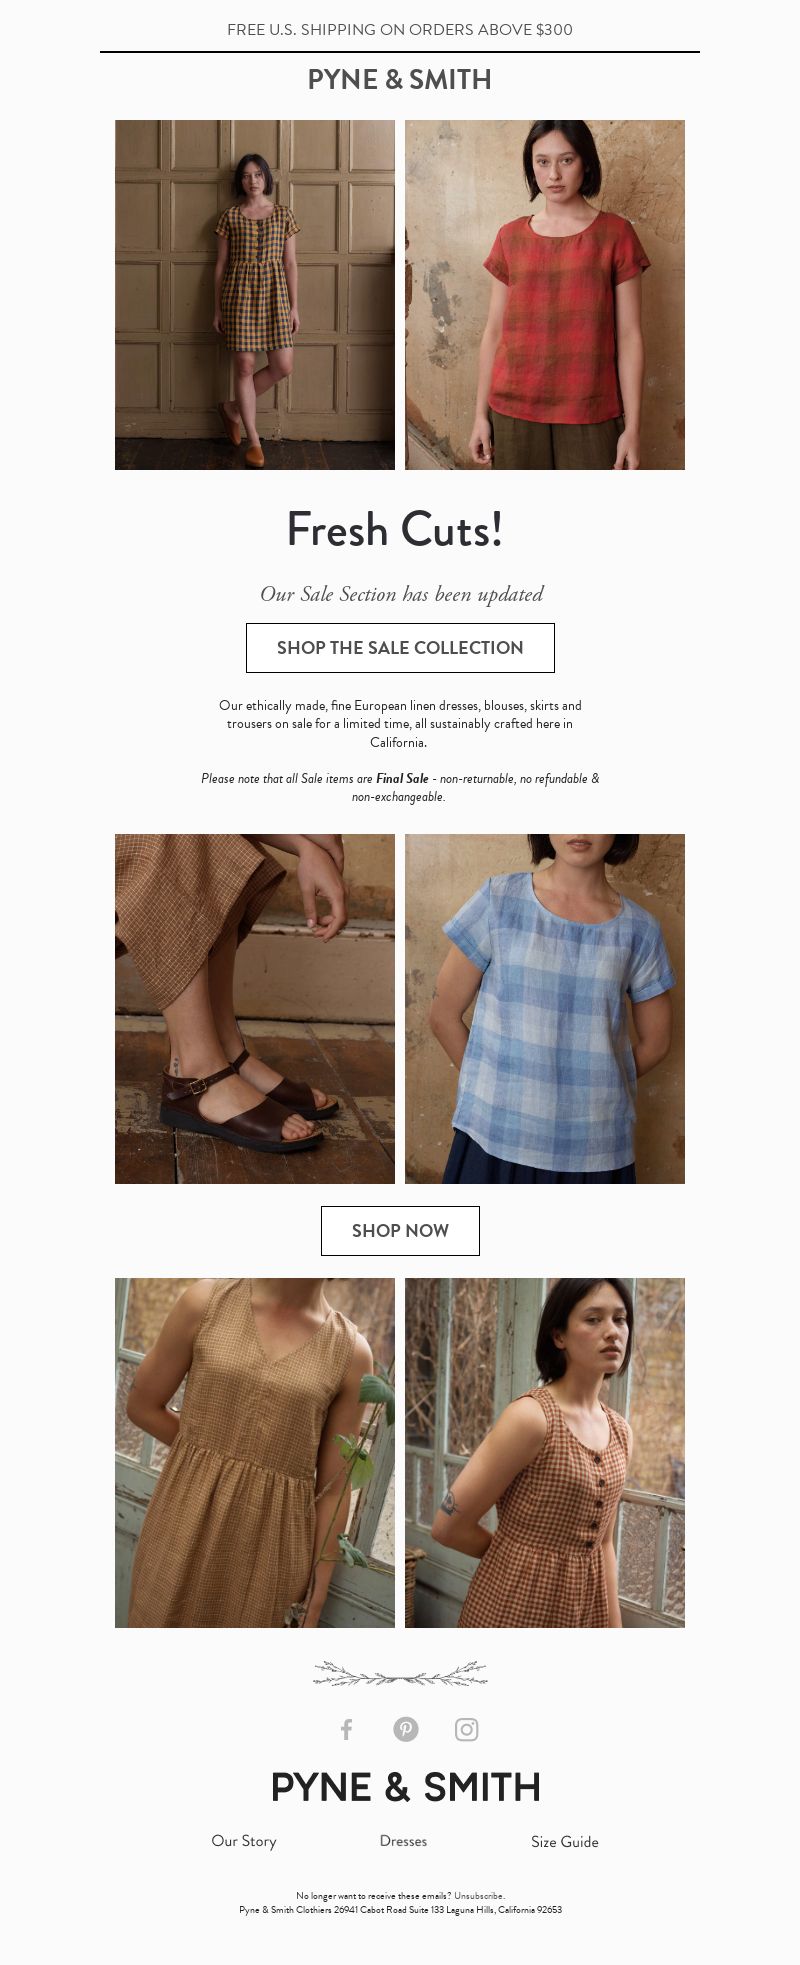Click the Unsubscribe link
The width and height of the screenshot is (800, 1965).
479,1895
